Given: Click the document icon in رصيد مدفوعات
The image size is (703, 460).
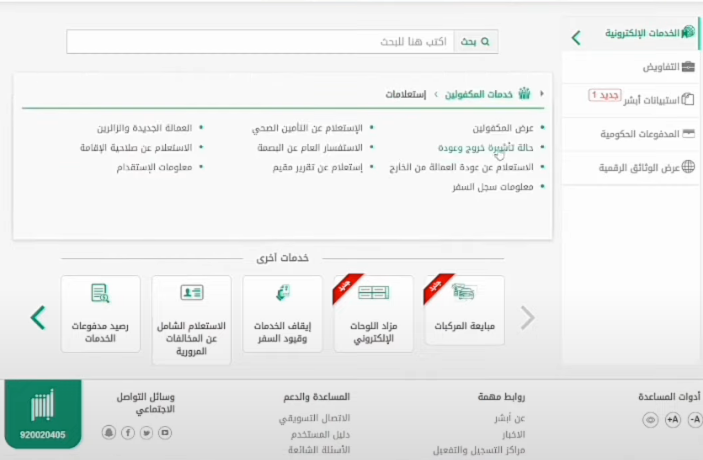Looking at the screenshot, I should (x=100, y=293).
